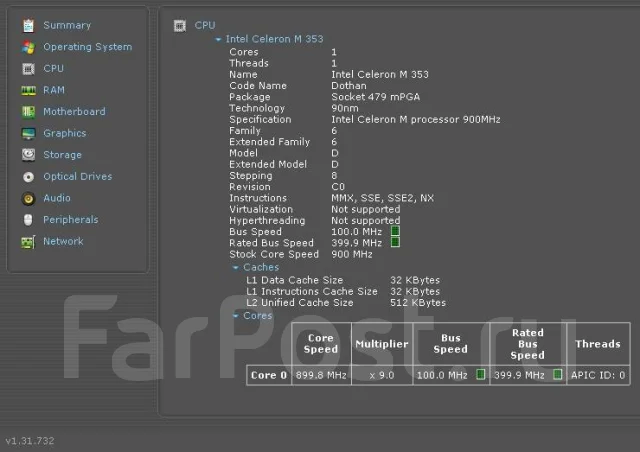Screen dimensions: 640x452
Task: Collapse the Intel Celeron M 353 tree node
Action: point(218,39)
